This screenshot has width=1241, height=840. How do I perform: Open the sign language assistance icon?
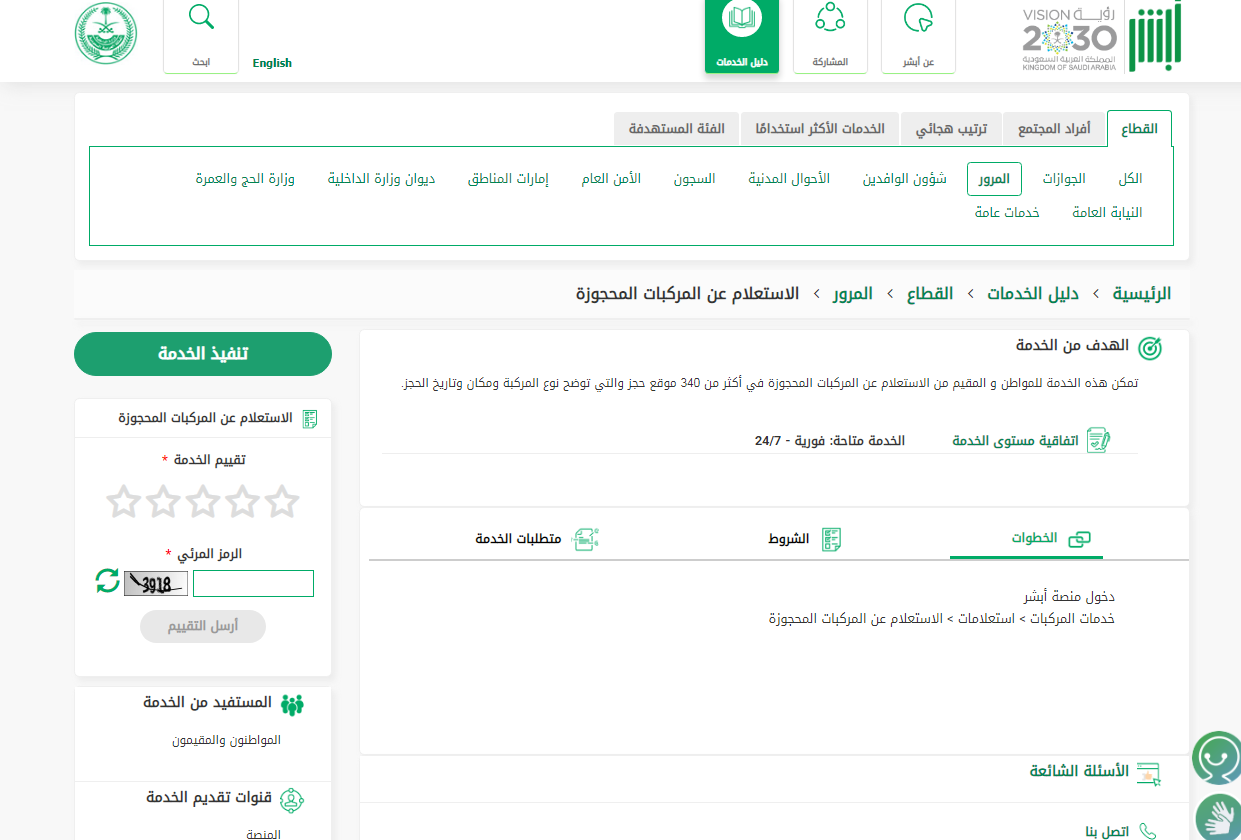click(x=1219, y=818)
